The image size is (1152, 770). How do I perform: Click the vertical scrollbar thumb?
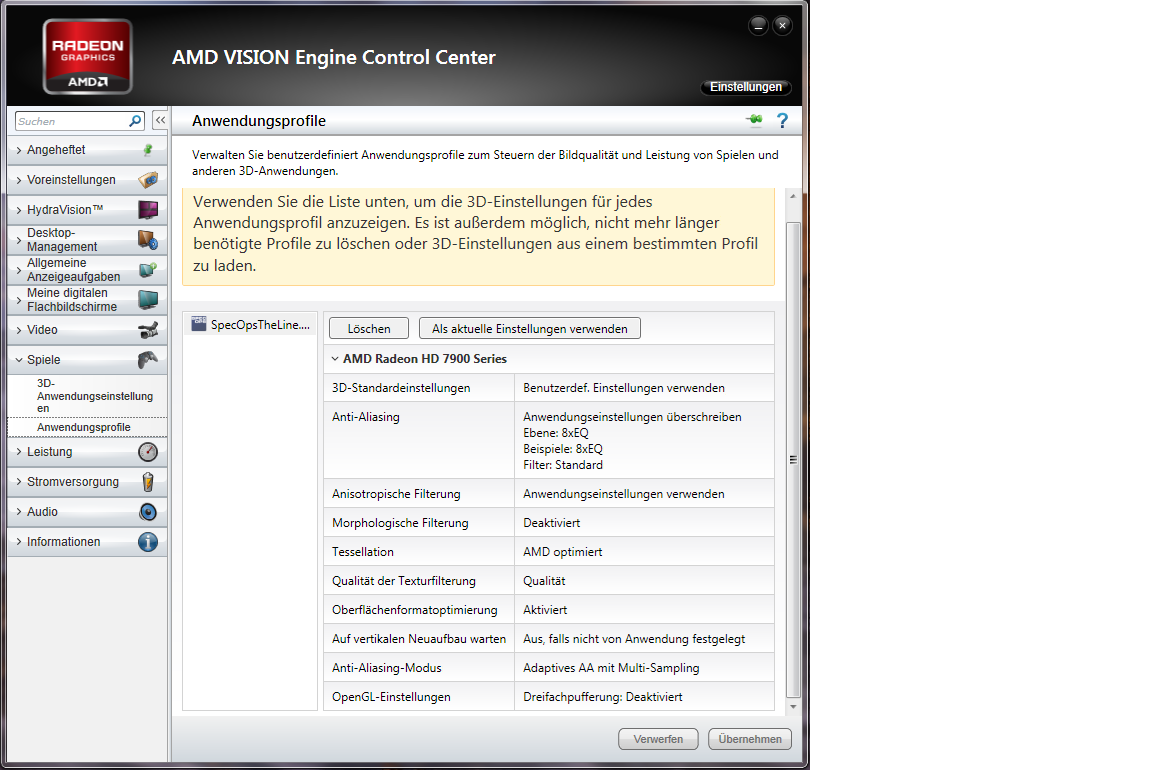[793, 459]
